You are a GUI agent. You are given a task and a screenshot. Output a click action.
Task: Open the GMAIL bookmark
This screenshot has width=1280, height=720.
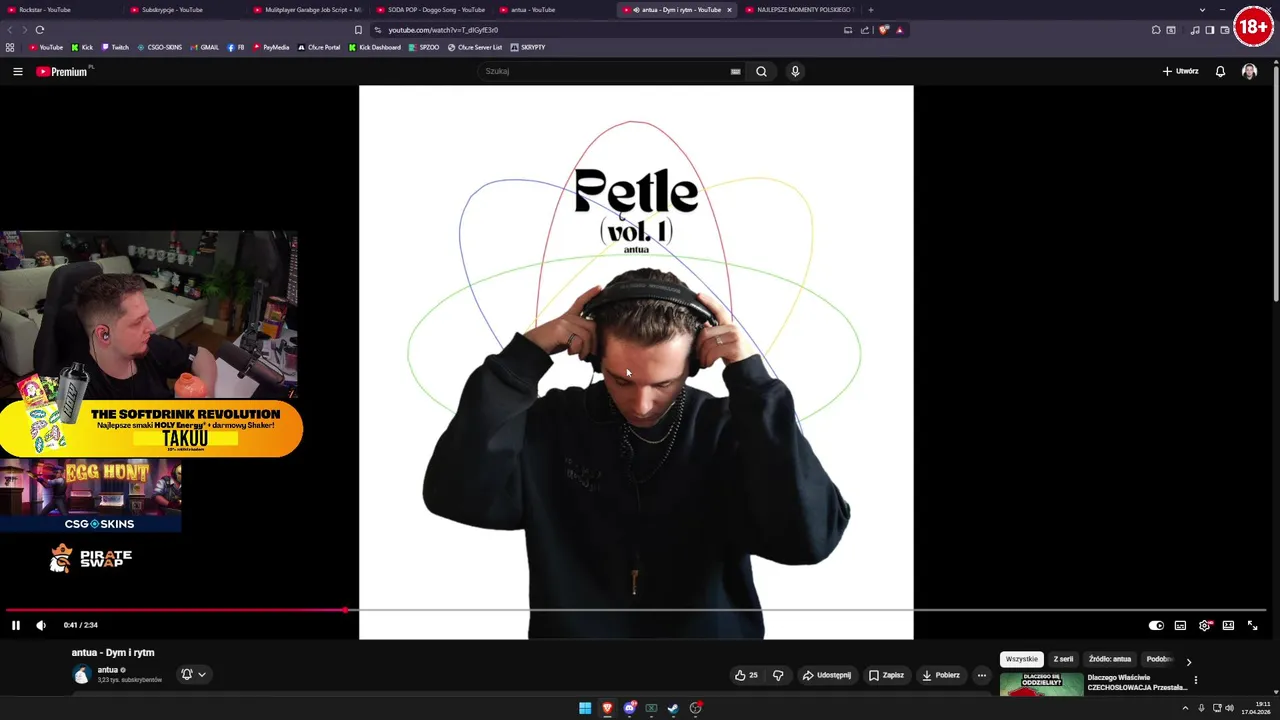pyautogui.click(x=204, y=47)
